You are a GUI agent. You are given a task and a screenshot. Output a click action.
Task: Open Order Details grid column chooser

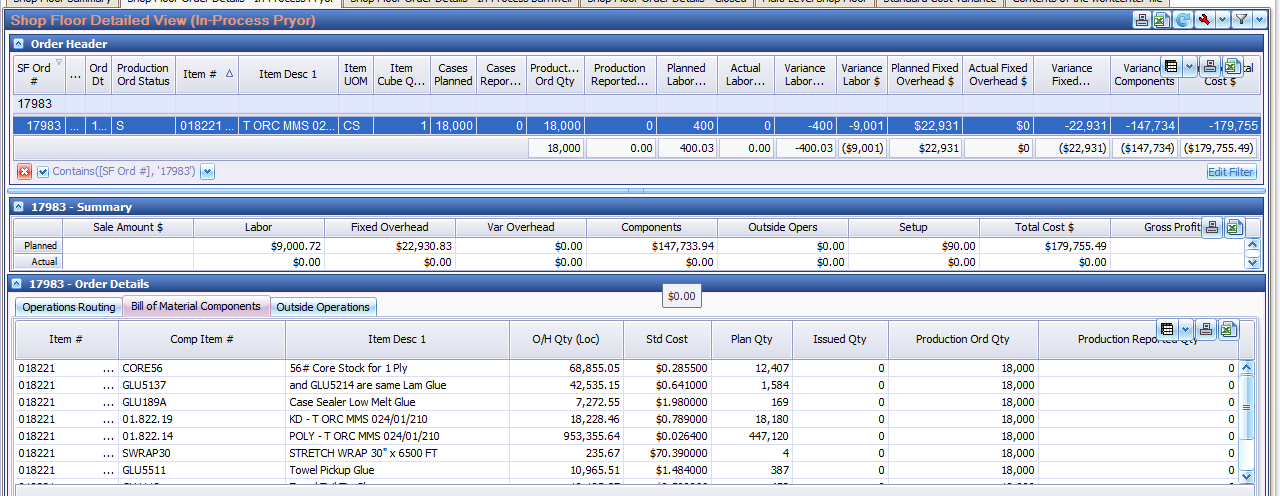pos(1166,330)
